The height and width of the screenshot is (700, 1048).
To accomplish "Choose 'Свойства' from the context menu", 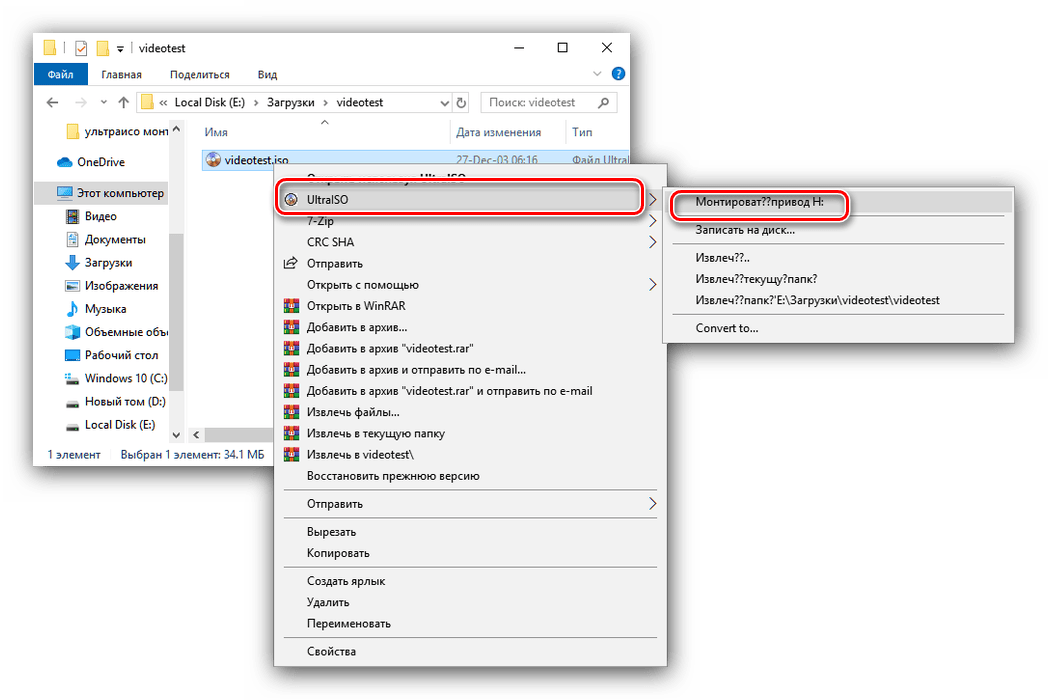I will pos(331,652).
